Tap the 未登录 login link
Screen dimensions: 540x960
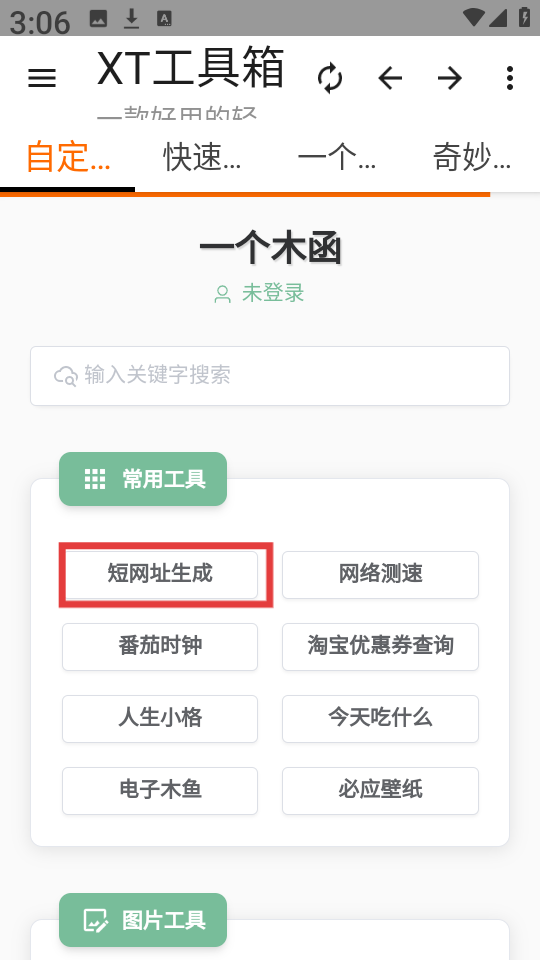(273, 293)
